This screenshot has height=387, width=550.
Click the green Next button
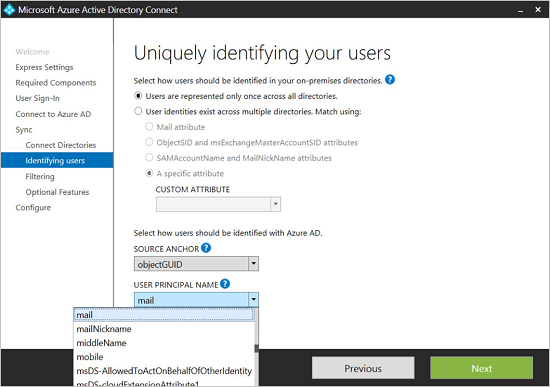tap(482, 368)
